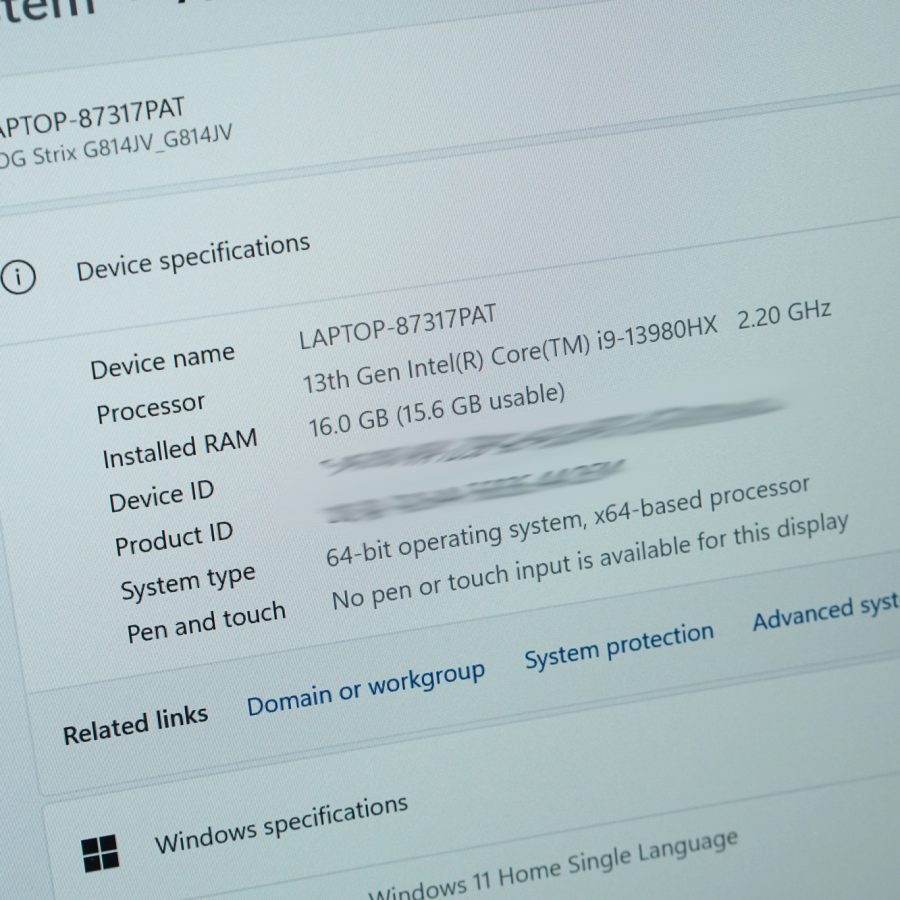900x900 pixels.
Task: Click the 'Installed RAM' label
Action: pos(180,449)
